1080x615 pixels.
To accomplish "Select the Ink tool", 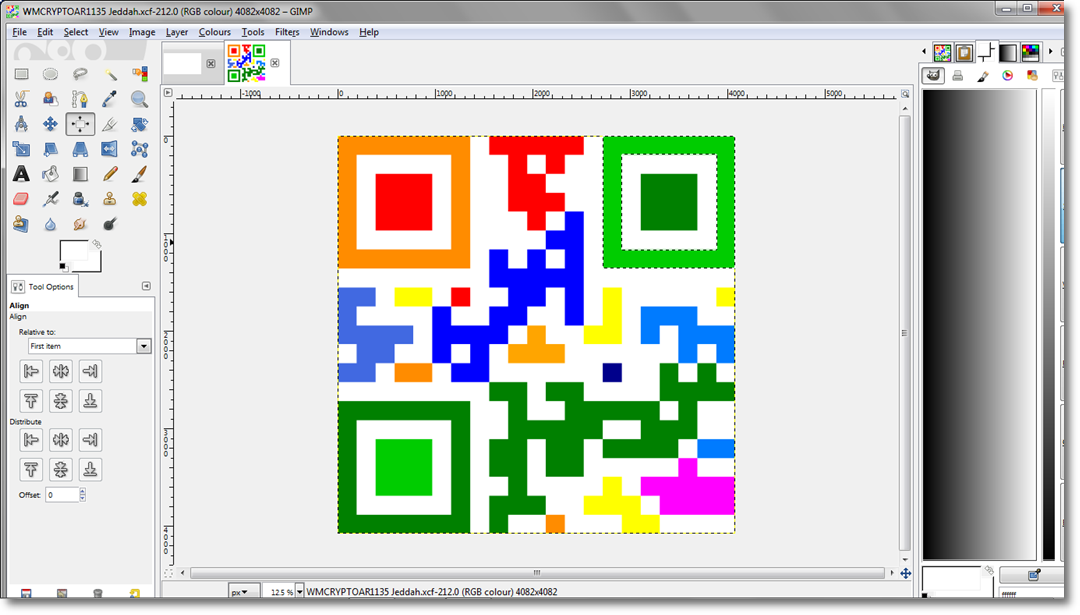I will click(x=80, y=199).
